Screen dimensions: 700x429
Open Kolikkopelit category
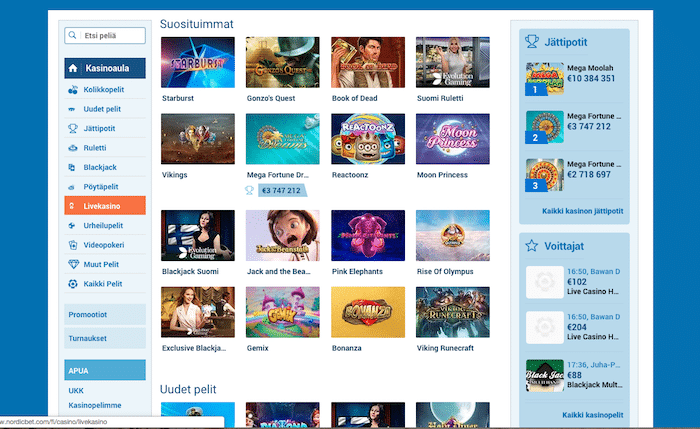tap(105, 90)
